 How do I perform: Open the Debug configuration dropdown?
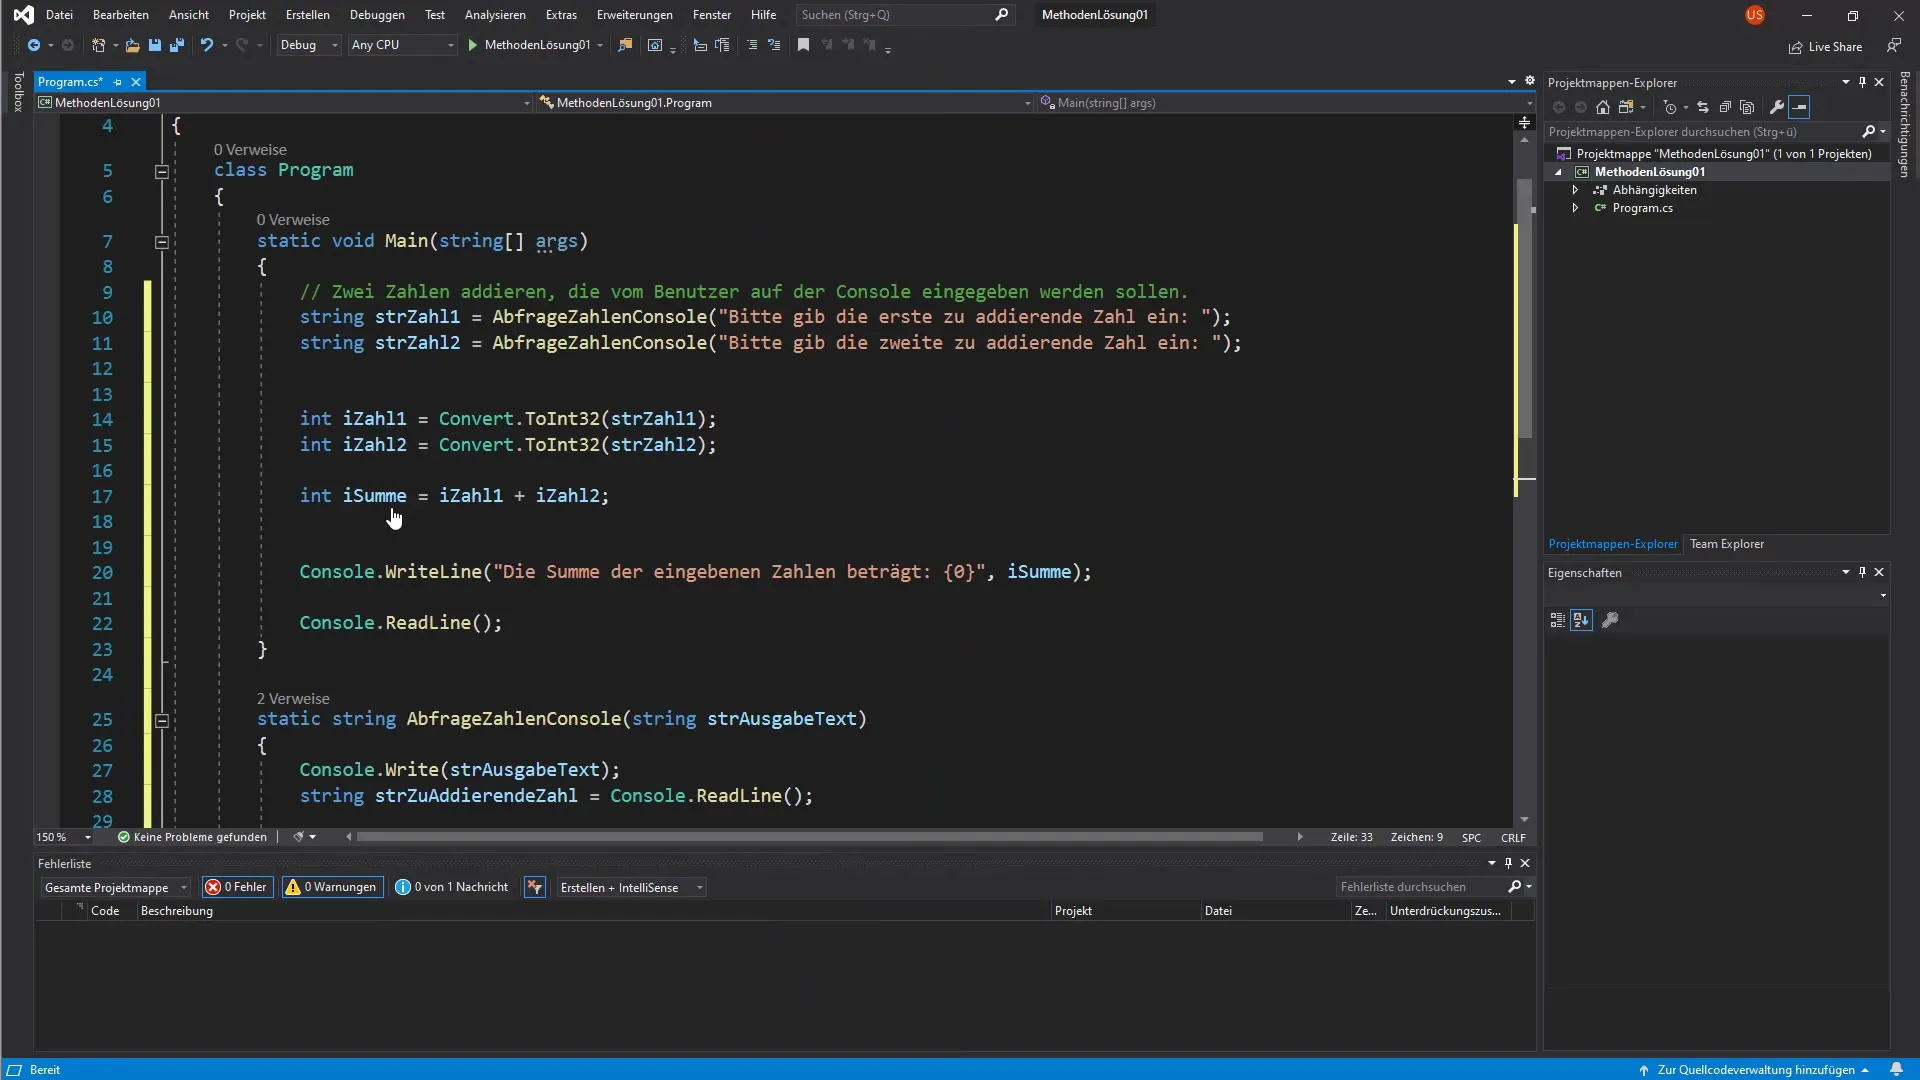pos(308,45)
